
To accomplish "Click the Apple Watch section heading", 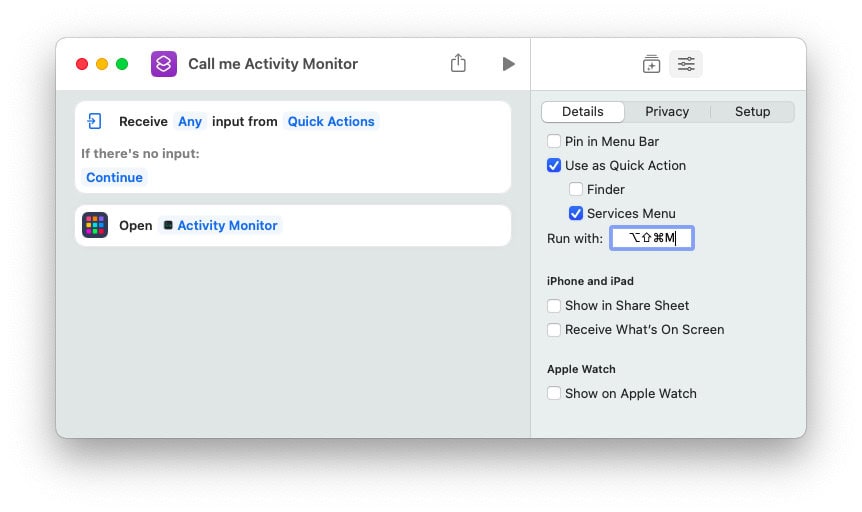I will (x=581, y=369).
